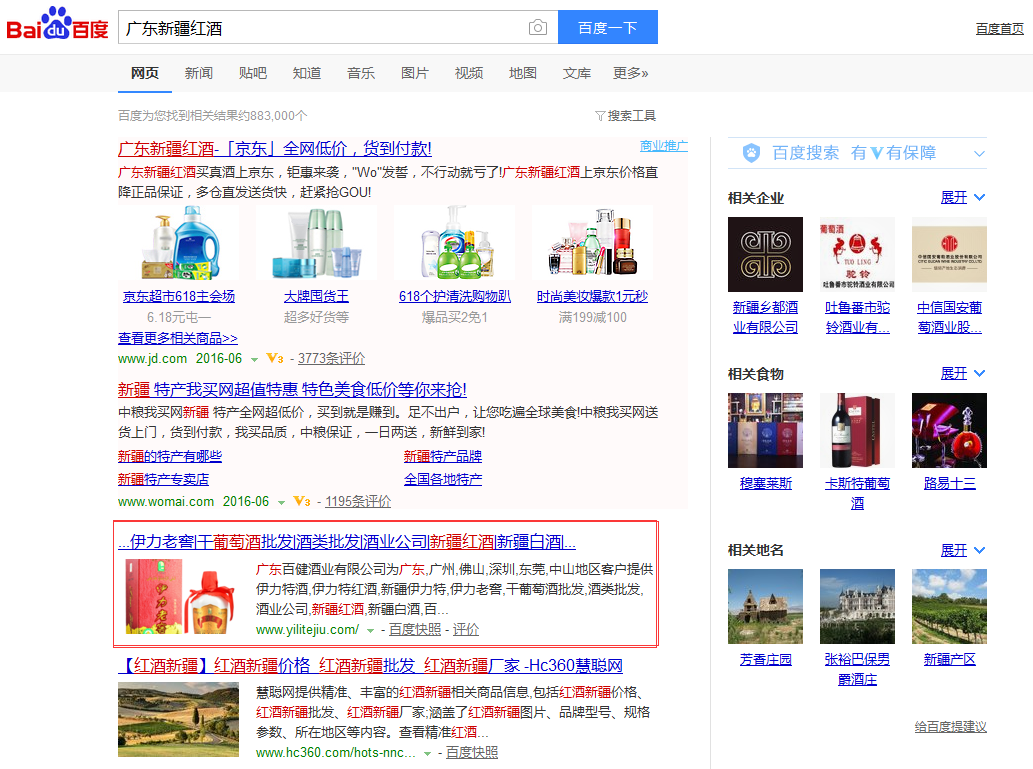This screenshot has width=1033, height=769.
Task: Click the 搜索工具 search tools button
Action: point(625,116)
